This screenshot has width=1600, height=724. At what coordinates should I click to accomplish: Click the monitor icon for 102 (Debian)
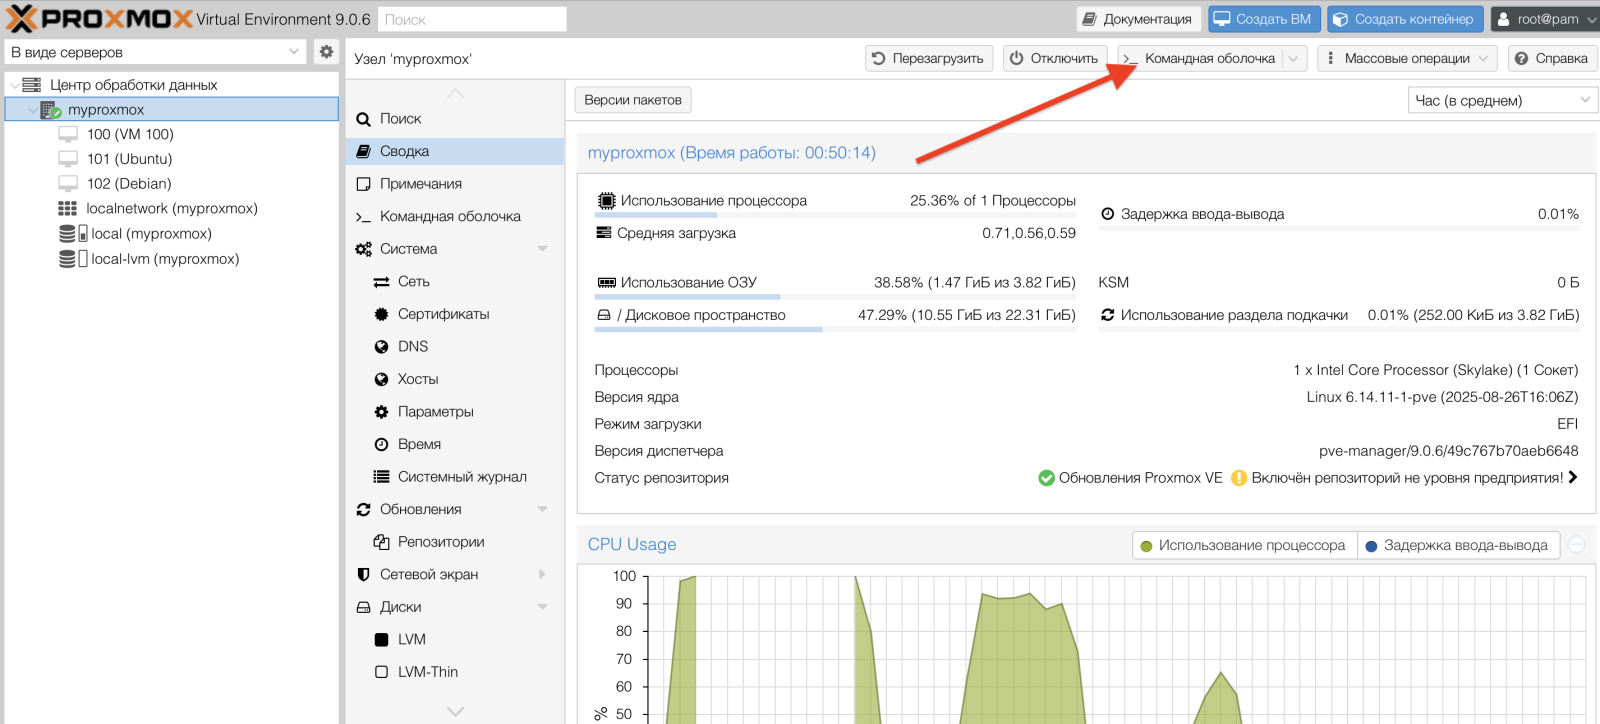[68, 184]
